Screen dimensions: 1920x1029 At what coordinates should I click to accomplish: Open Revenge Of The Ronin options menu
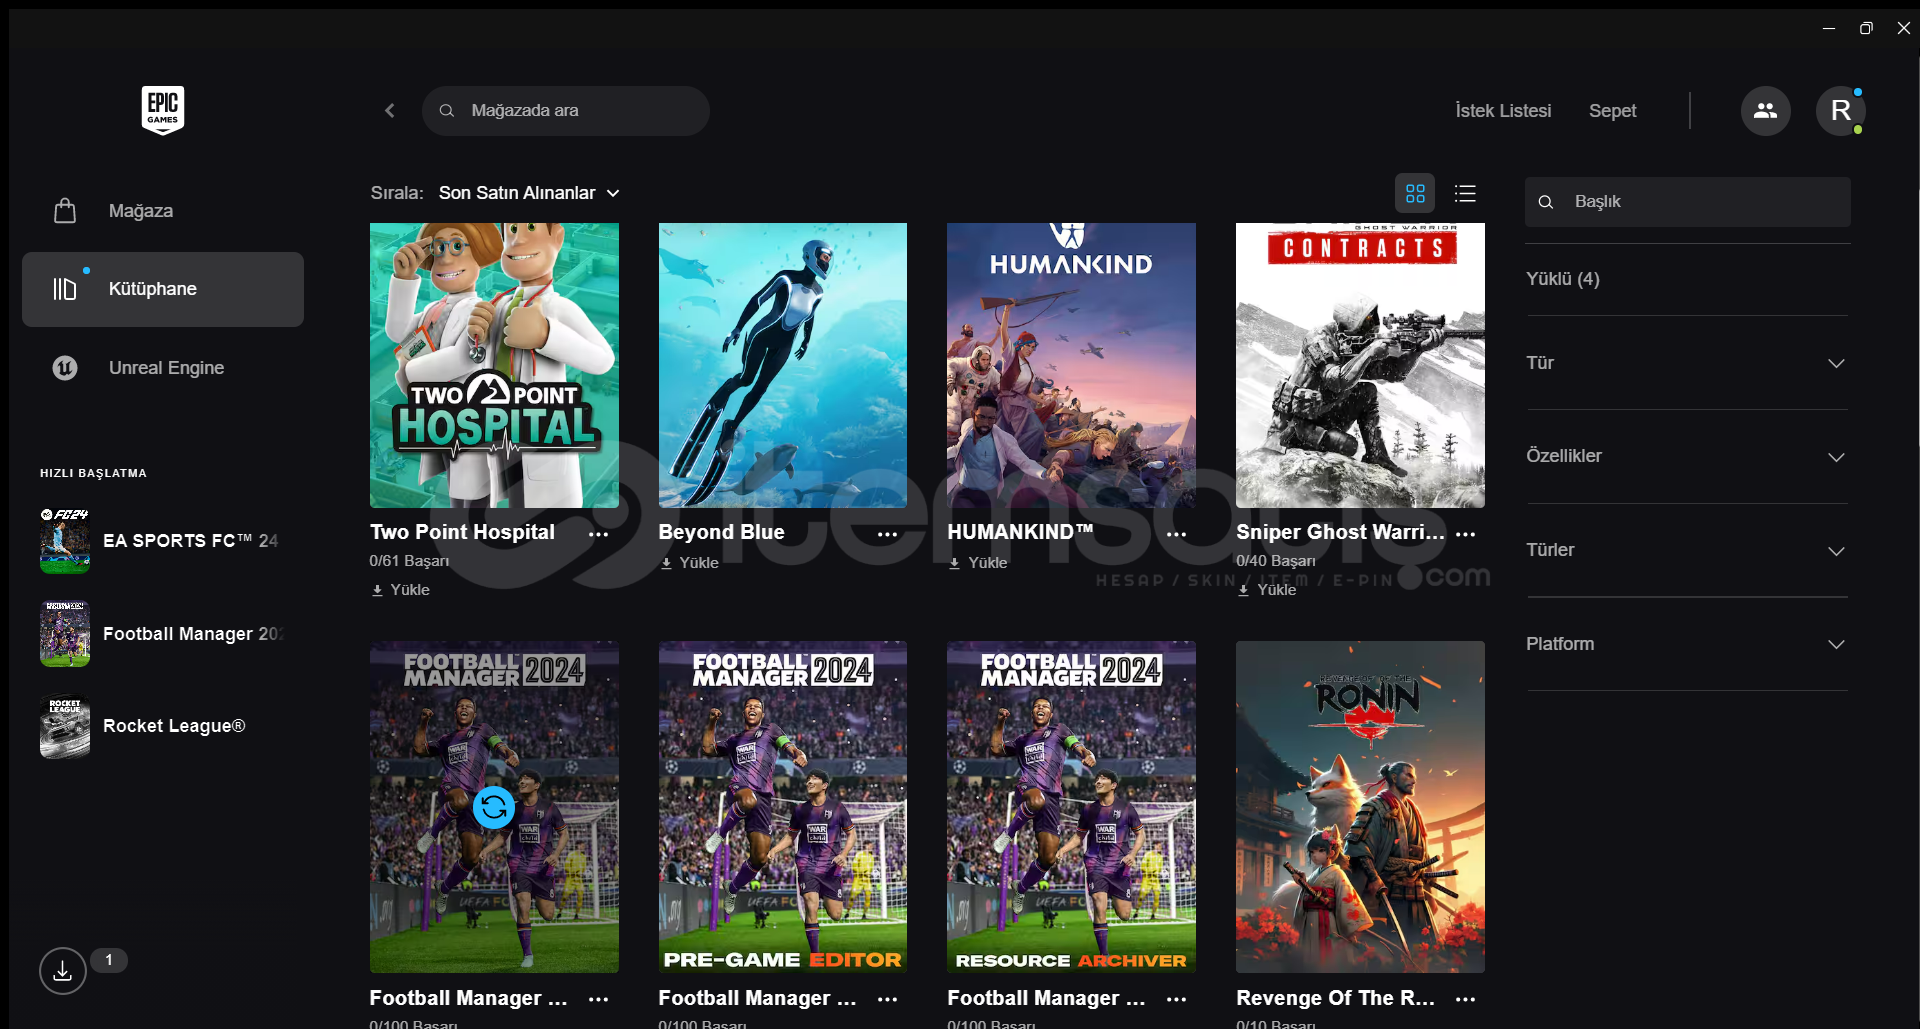pos(1465,999)
